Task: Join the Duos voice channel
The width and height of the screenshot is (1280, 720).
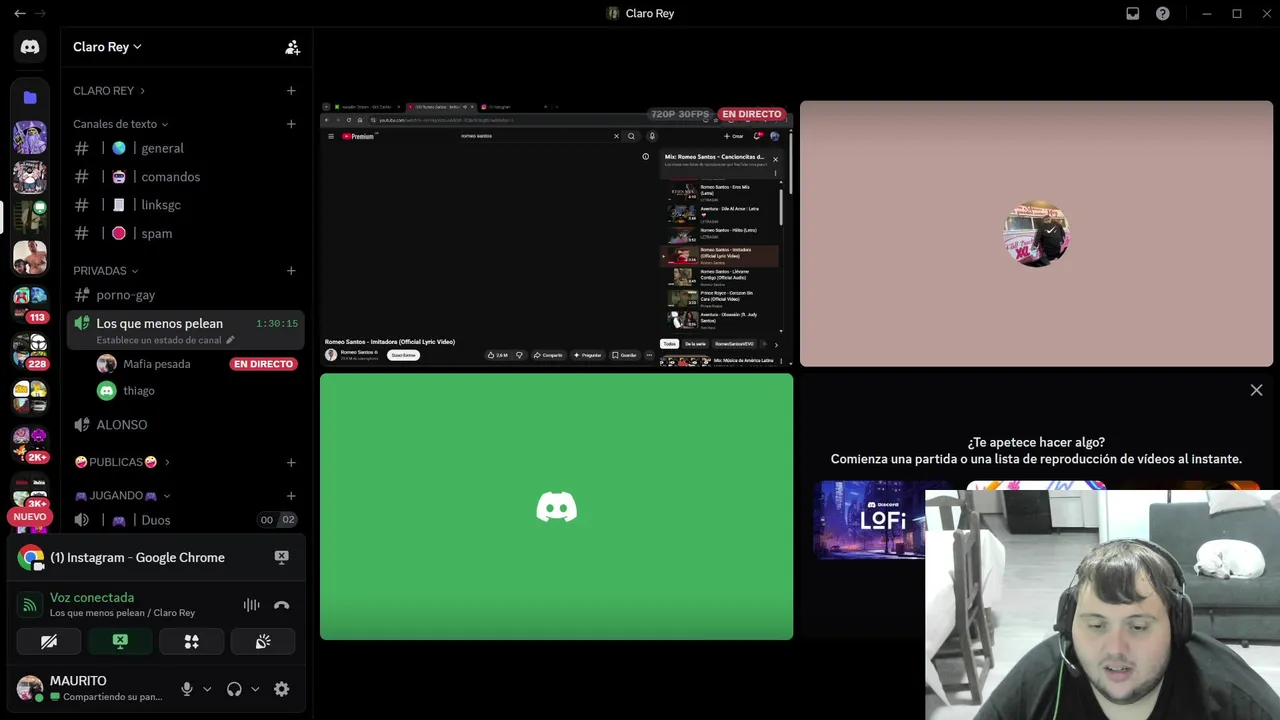Action: tap(186, 520)
